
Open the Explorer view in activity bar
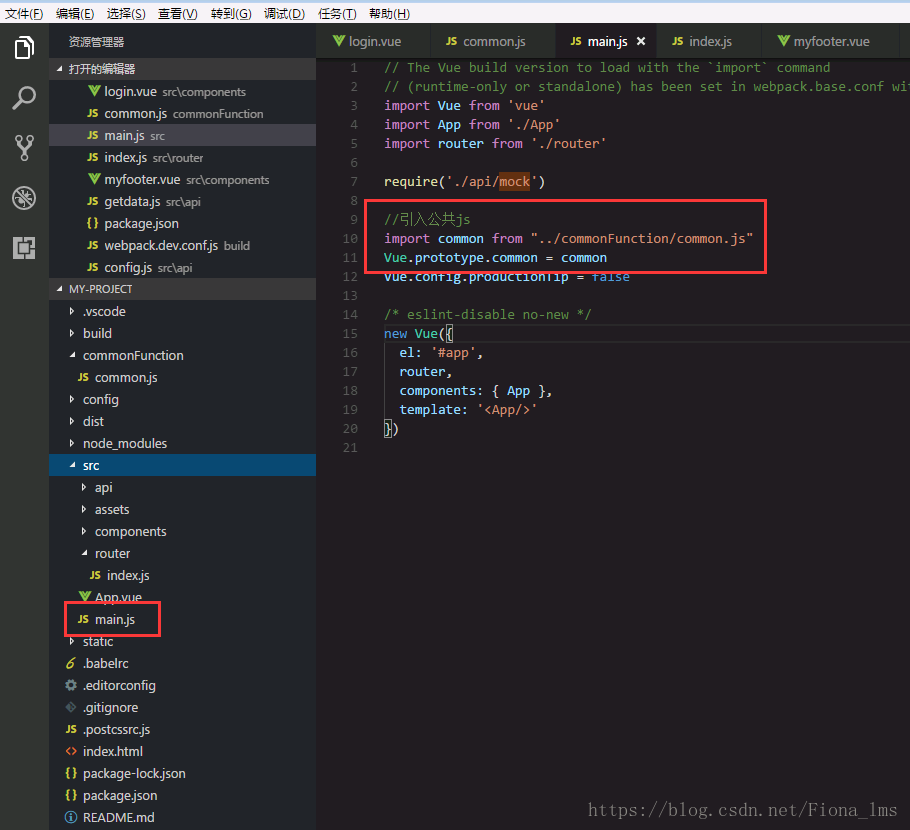[x=24, y=47]
